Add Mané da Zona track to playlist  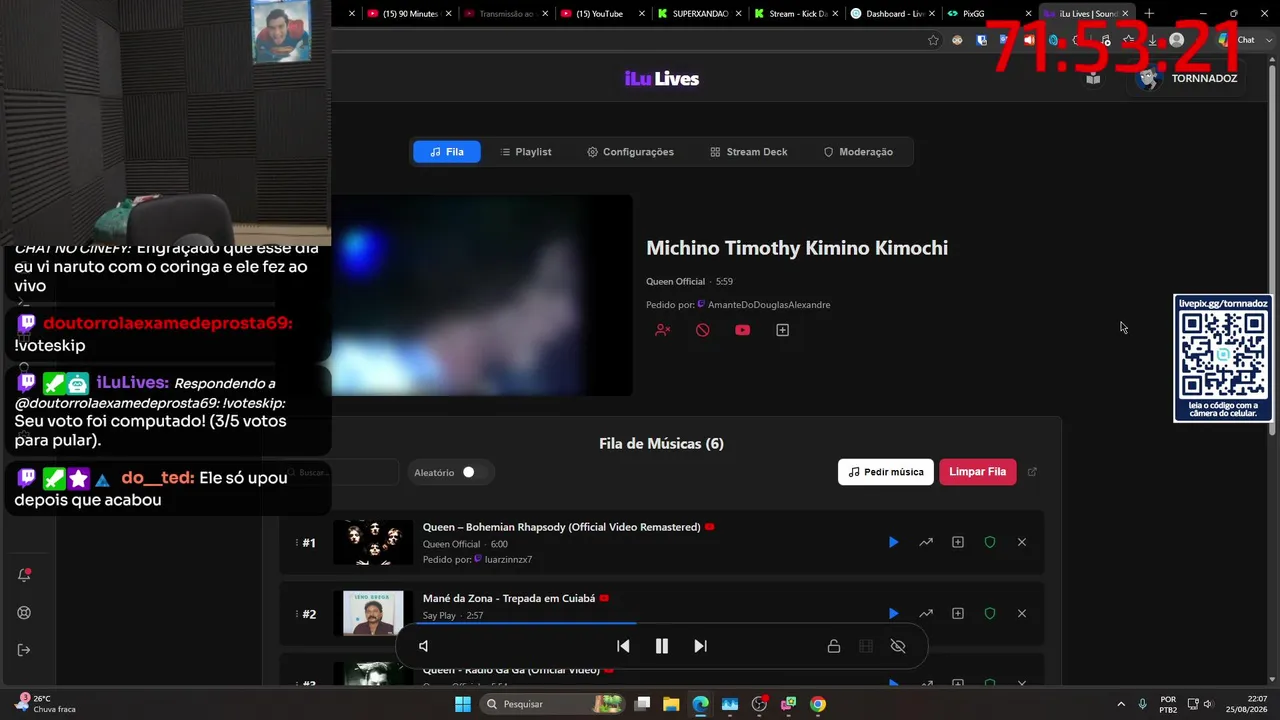[958, 613]
